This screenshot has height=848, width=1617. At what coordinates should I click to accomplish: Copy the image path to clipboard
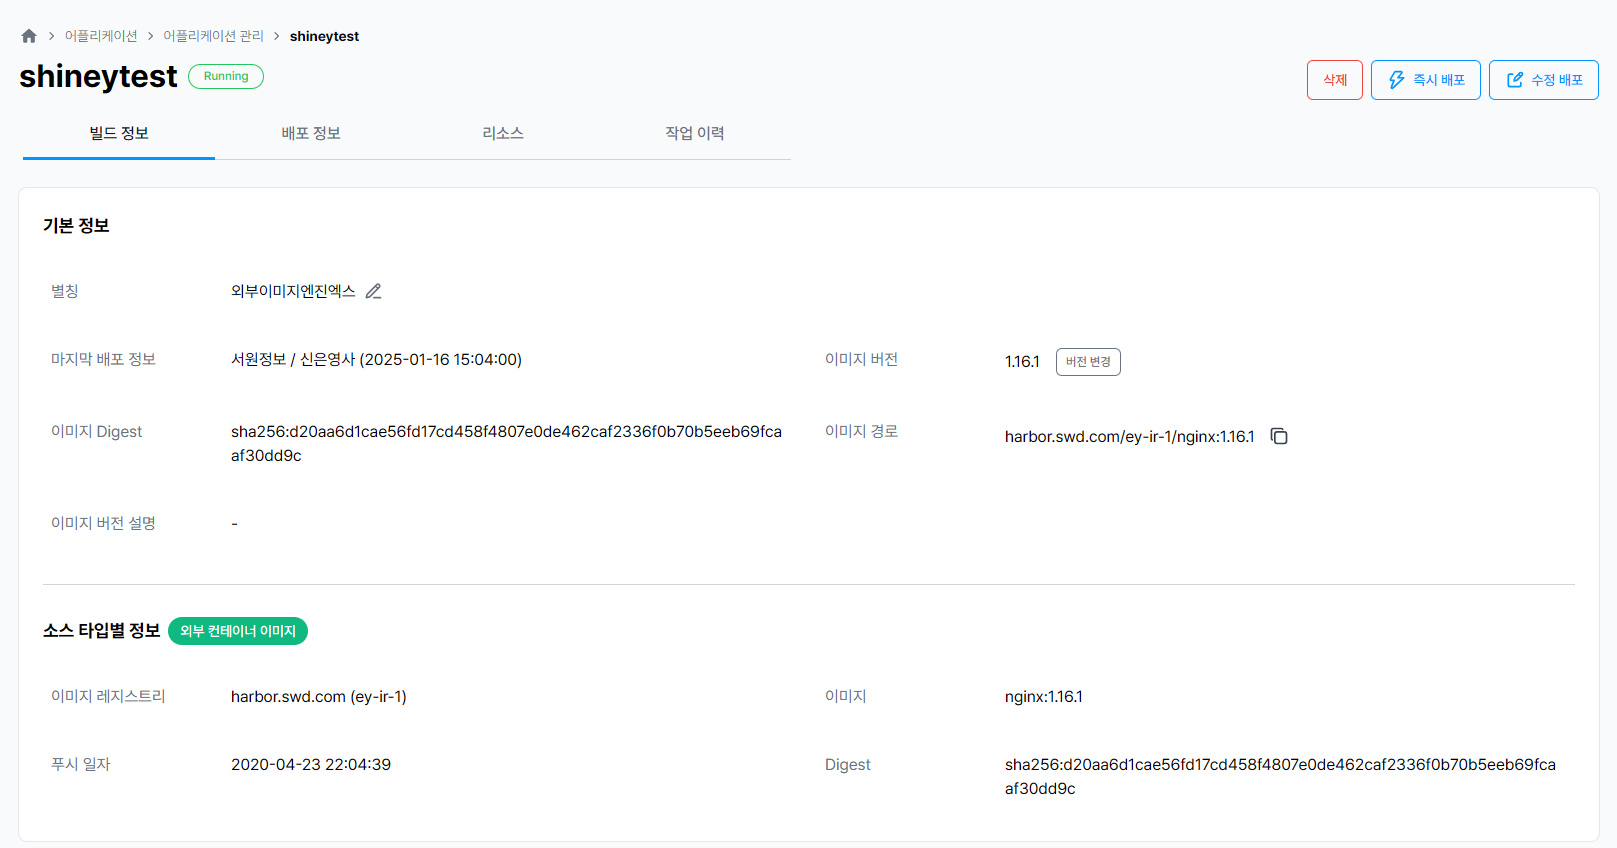(x=1279, y=436)
